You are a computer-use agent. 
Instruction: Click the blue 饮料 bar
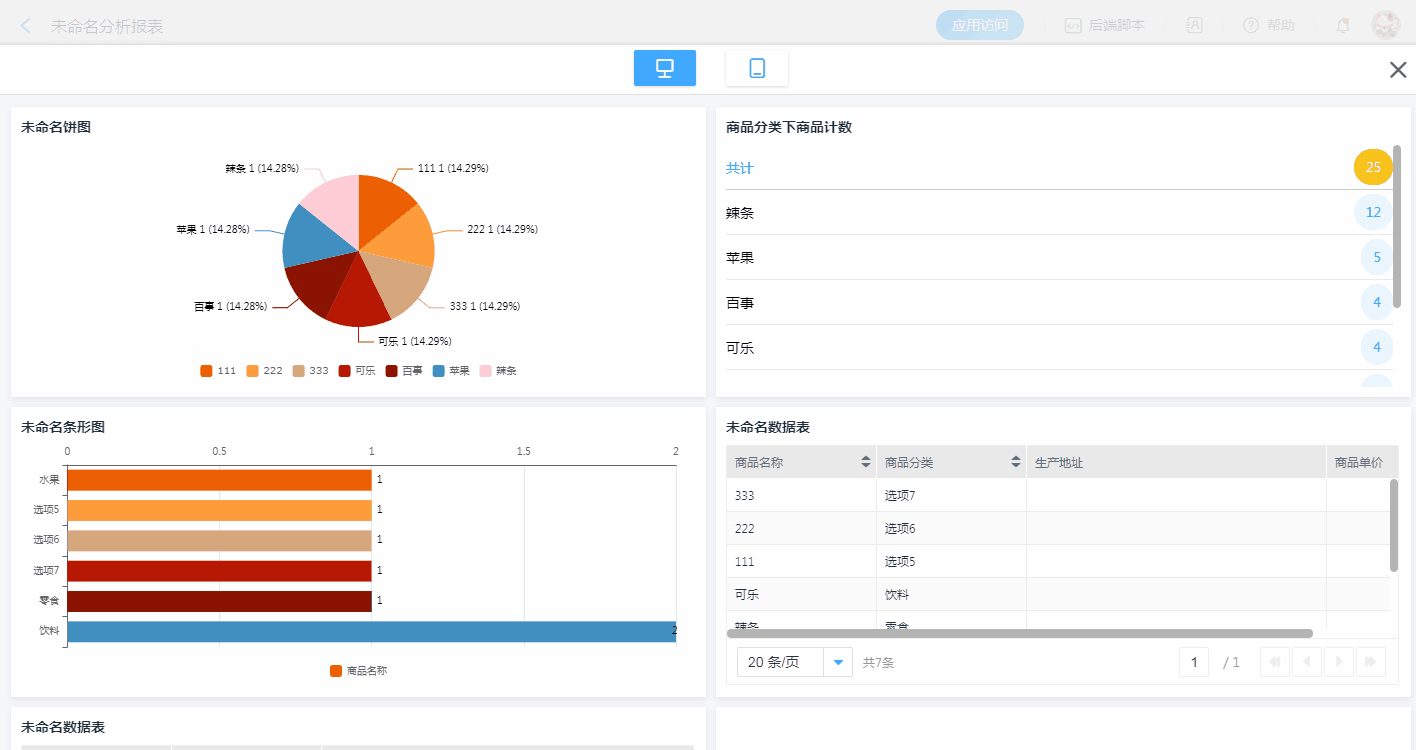point(370,631)
